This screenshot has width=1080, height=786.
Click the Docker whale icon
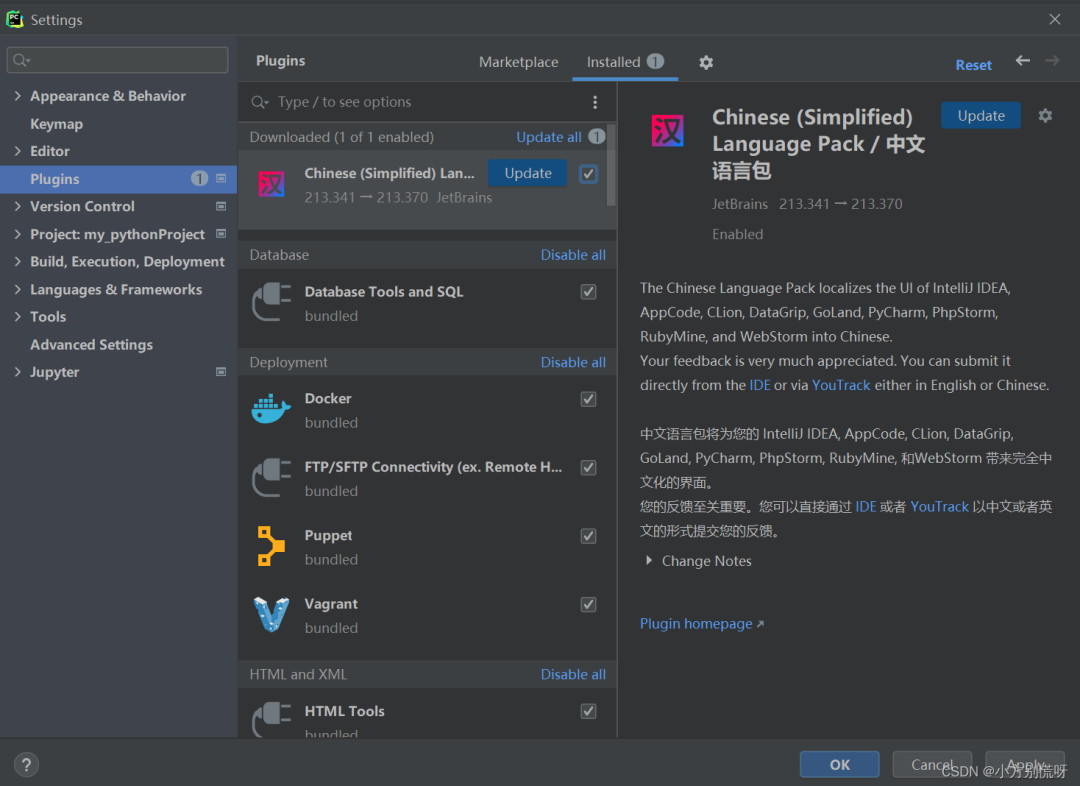(x=271, y=409)
